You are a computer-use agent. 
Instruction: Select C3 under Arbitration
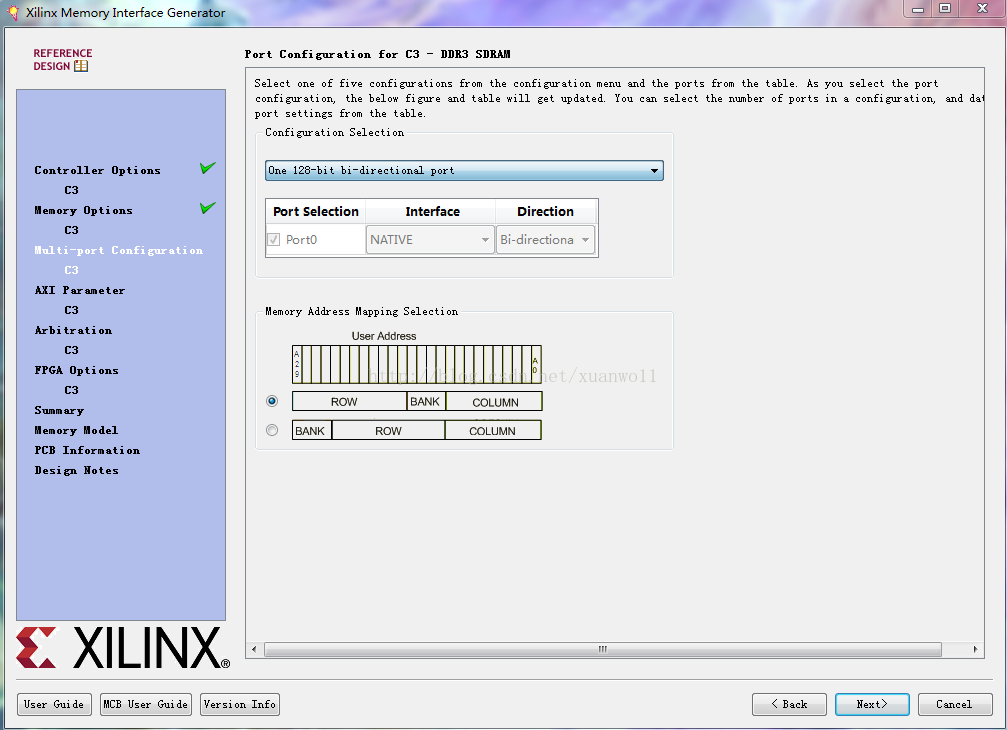point(71,350)
